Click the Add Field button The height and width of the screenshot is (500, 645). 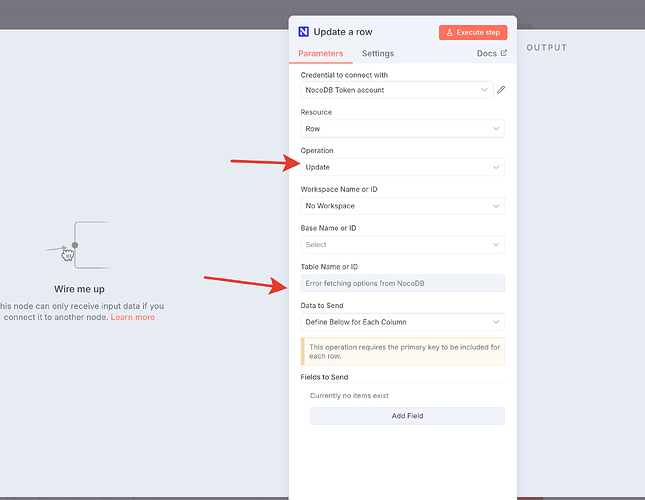tap(407, 416)
